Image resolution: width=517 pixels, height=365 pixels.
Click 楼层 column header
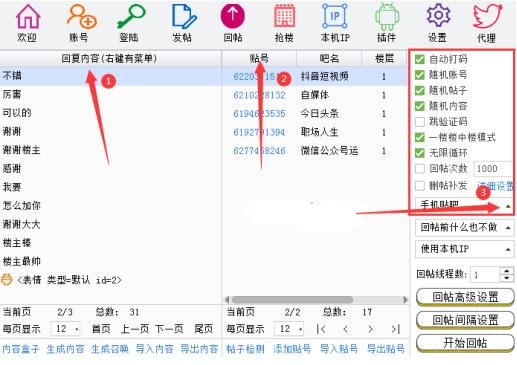384,59
